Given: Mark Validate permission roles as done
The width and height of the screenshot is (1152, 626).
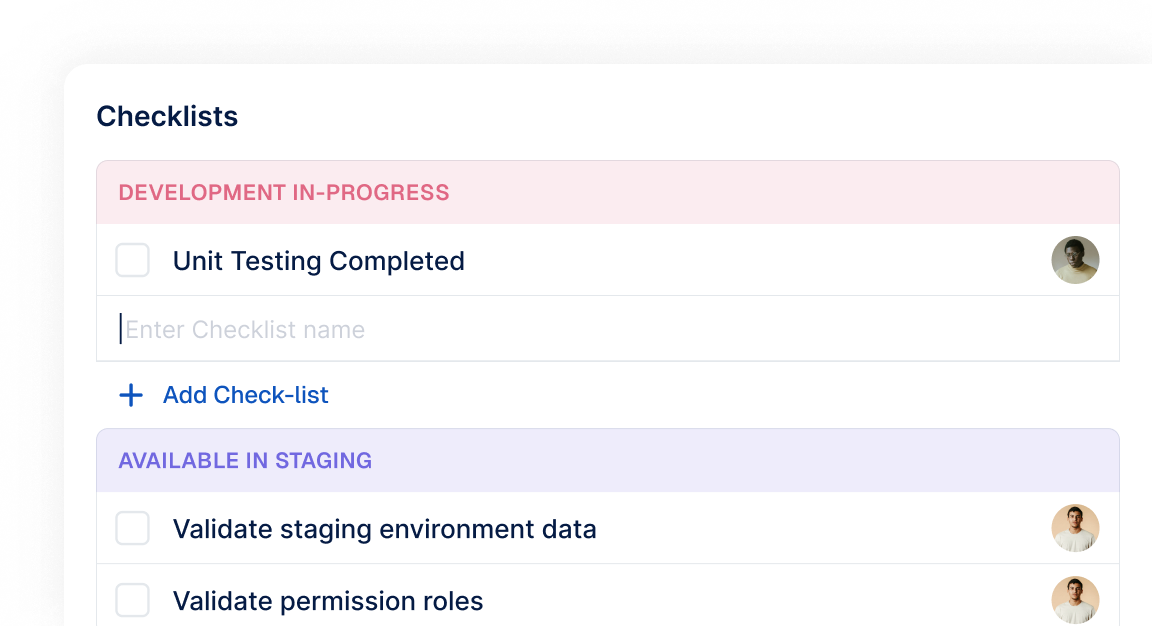Looking at the screenshot, I should pos(133,601).
